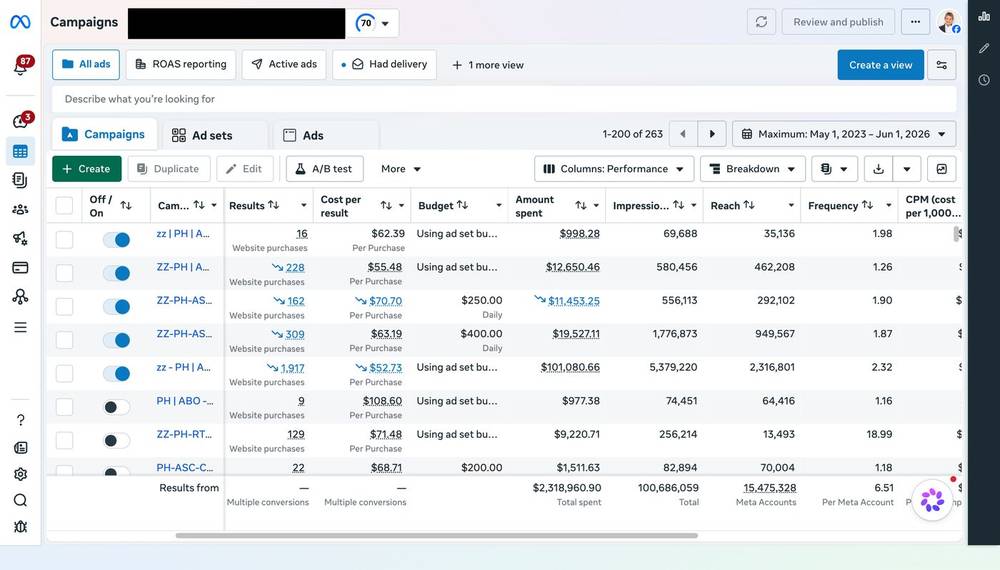Check the box for the 16-results row
This screenshot has height=570, width=1000.
(x=64, y=240)
